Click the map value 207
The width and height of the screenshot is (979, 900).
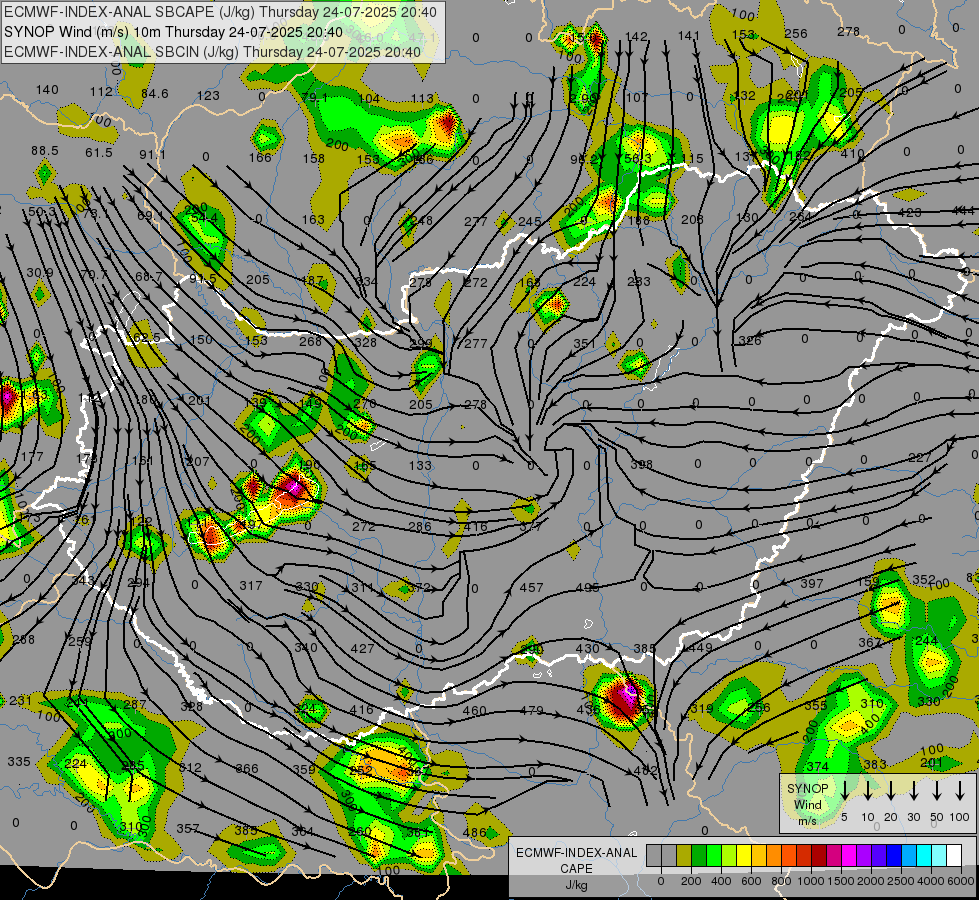click(x=197, y=462)
